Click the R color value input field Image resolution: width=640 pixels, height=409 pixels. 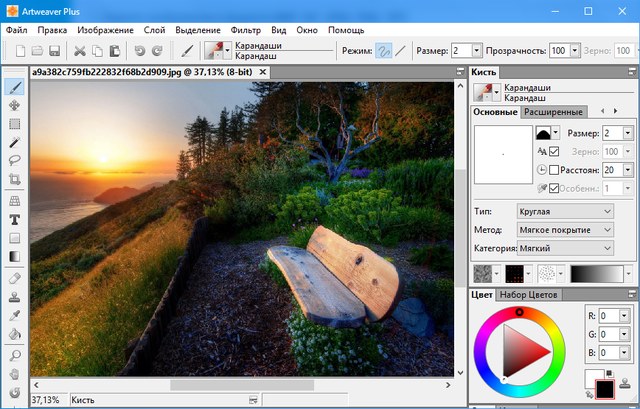click(611, 315)
